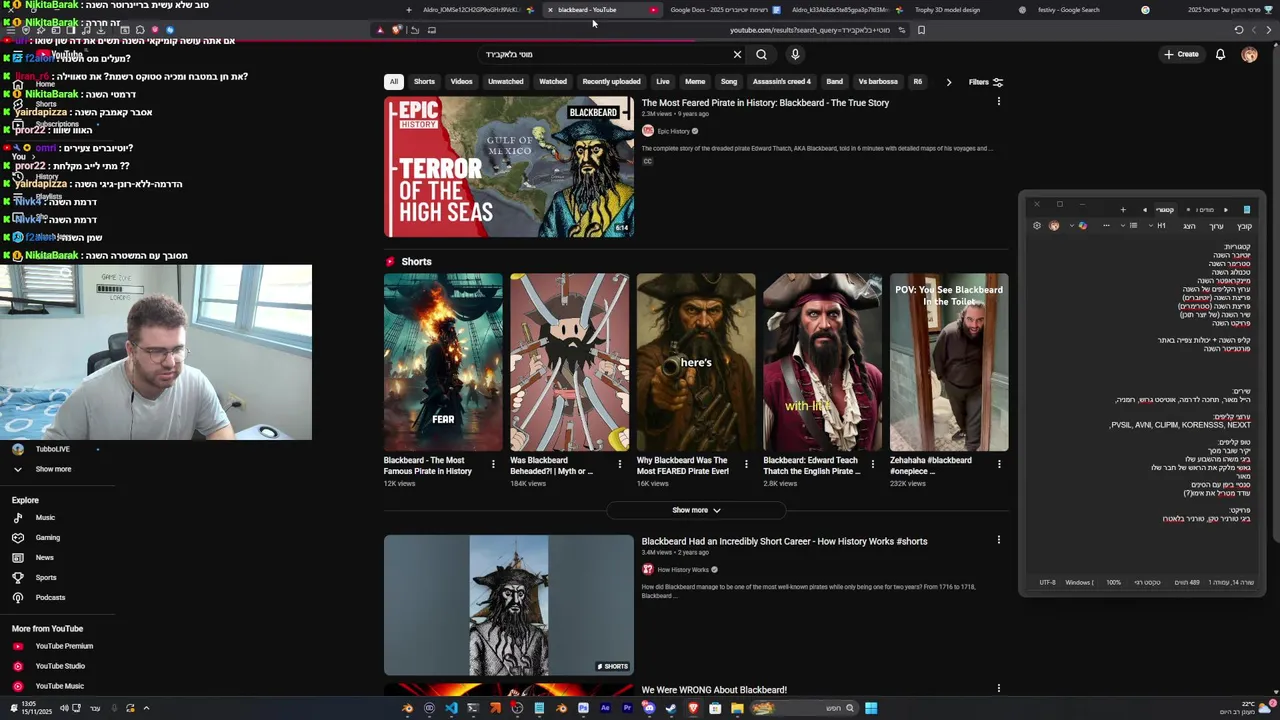Select the All filter chip
Image resolution: width=1280 pixels, height=720 pixels.
[x=394, y=82]
